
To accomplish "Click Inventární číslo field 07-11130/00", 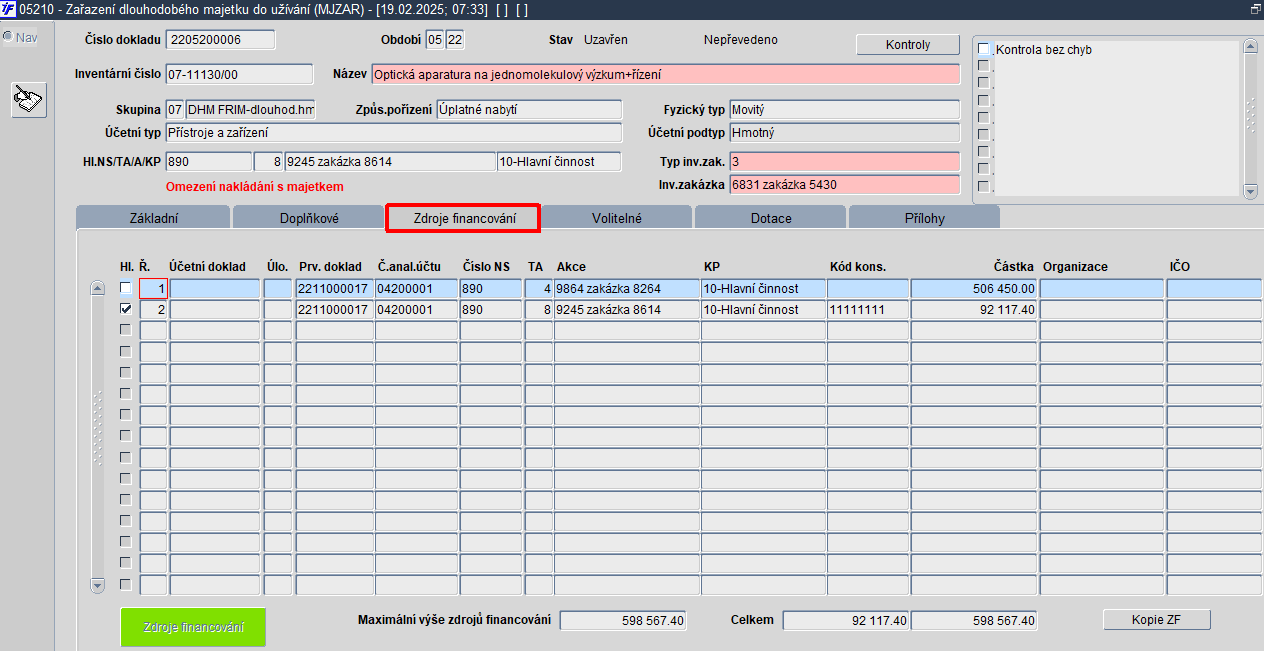I will 239,74.
